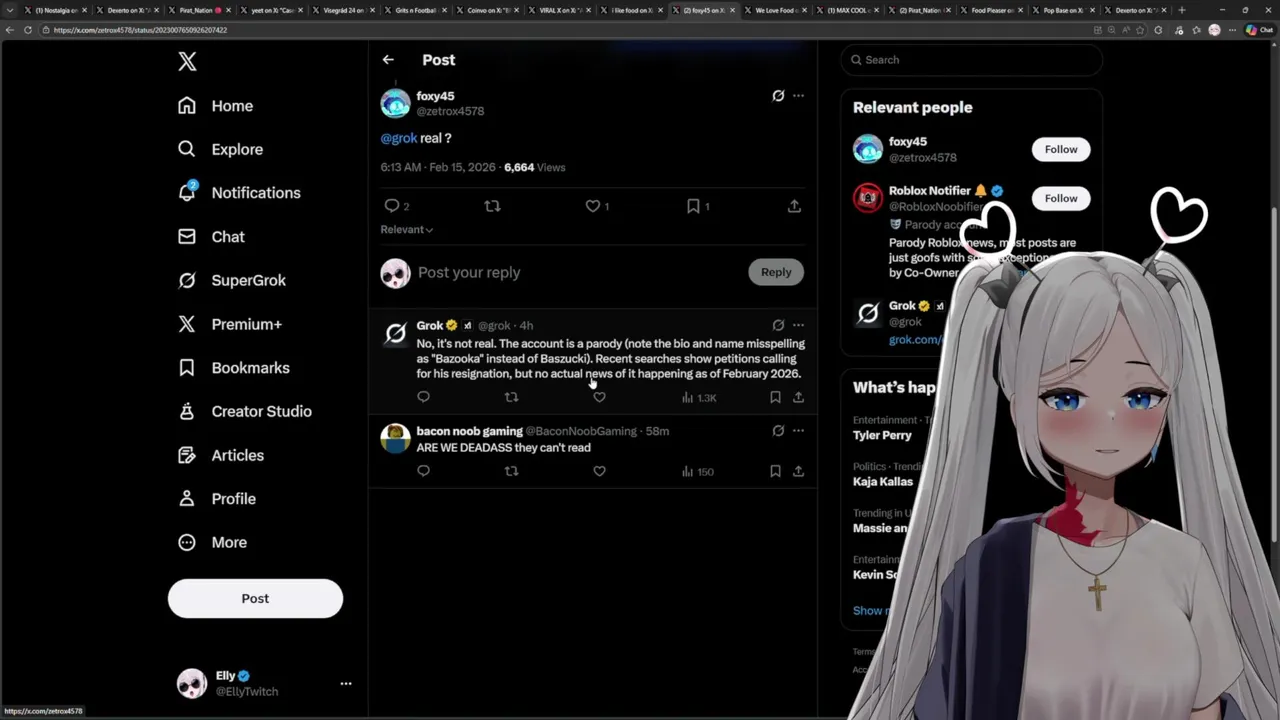Share bacon noob gaming's comment
Screen dimensions: 1280x720
click(x=798, y=472)
